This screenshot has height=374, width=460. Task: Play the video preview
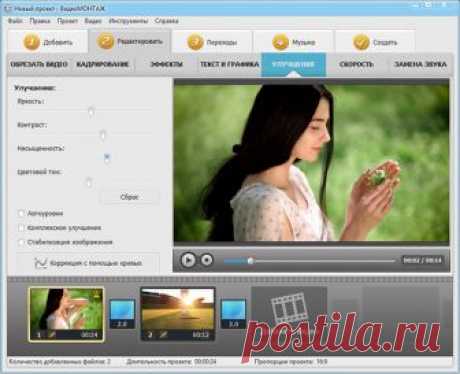188,260
